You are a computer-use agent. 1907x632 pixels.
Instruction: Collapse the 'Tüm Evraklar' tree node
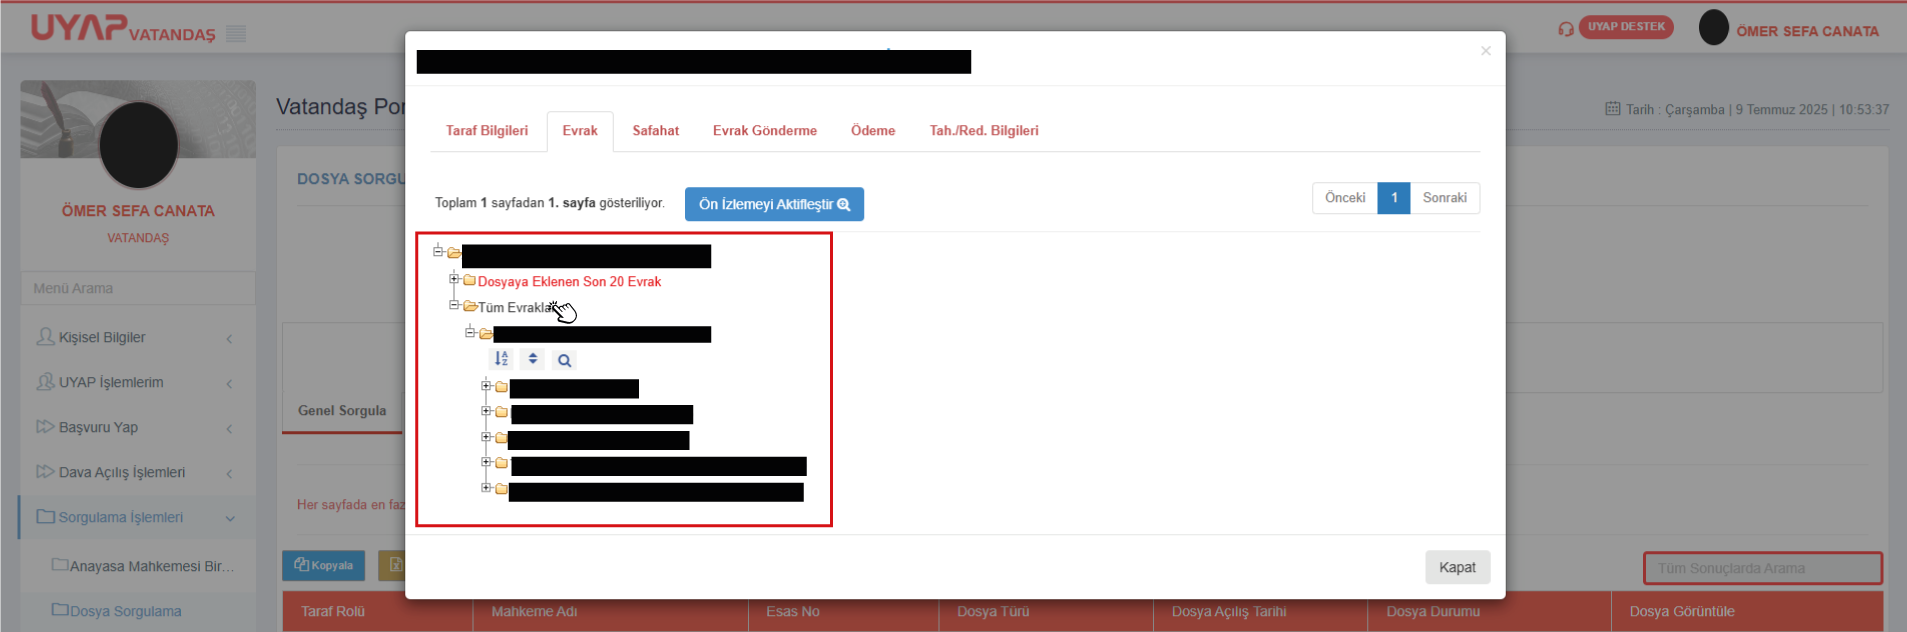point(454,305)
